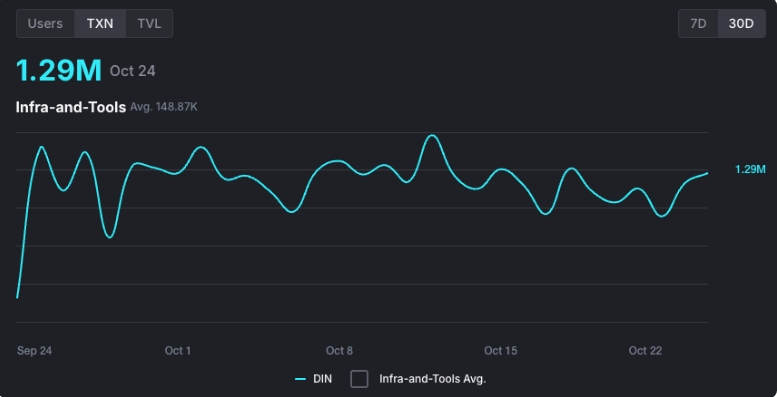
Task: Click the Infra-and-Tools Avg. legend text
Action: [x=433, y=379]
